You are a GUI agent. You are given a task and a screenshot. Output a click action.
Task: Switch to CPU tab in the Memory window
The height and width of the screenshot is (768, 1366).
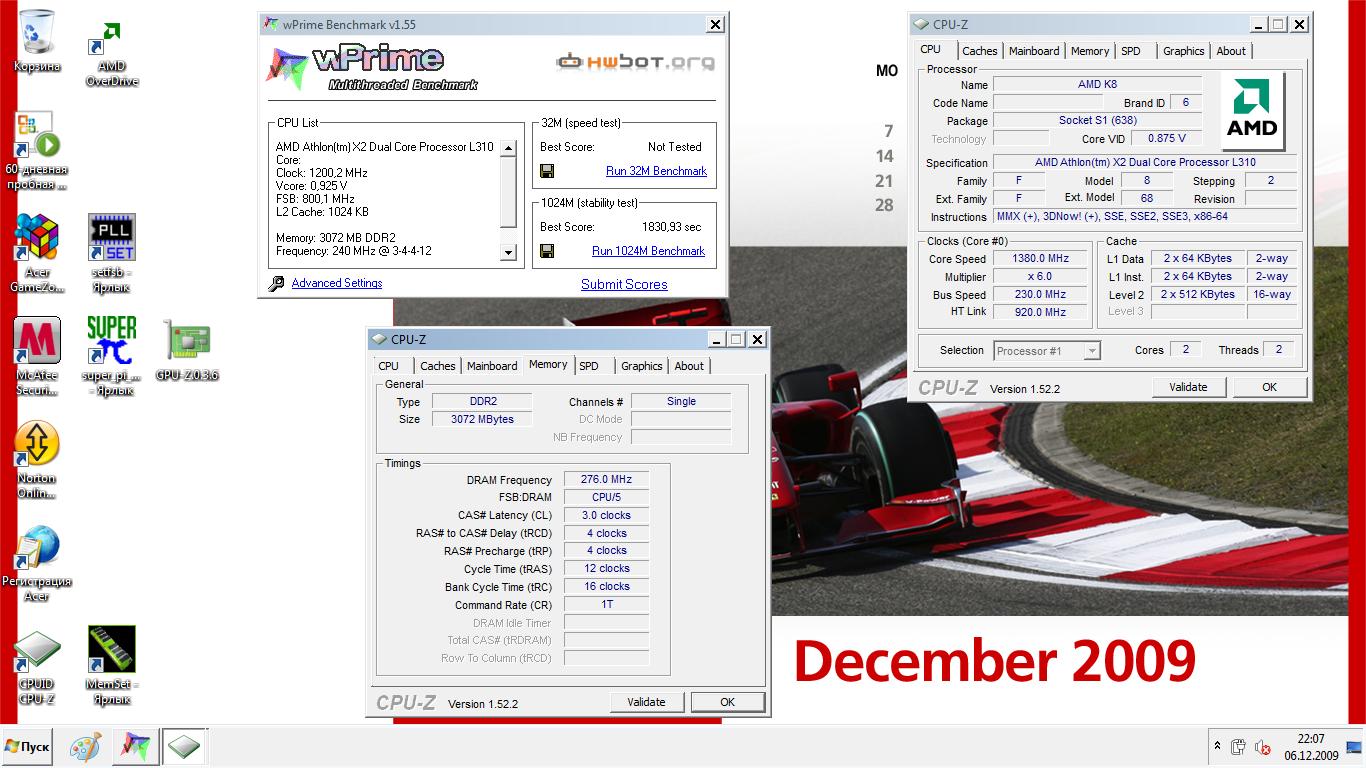389,366
